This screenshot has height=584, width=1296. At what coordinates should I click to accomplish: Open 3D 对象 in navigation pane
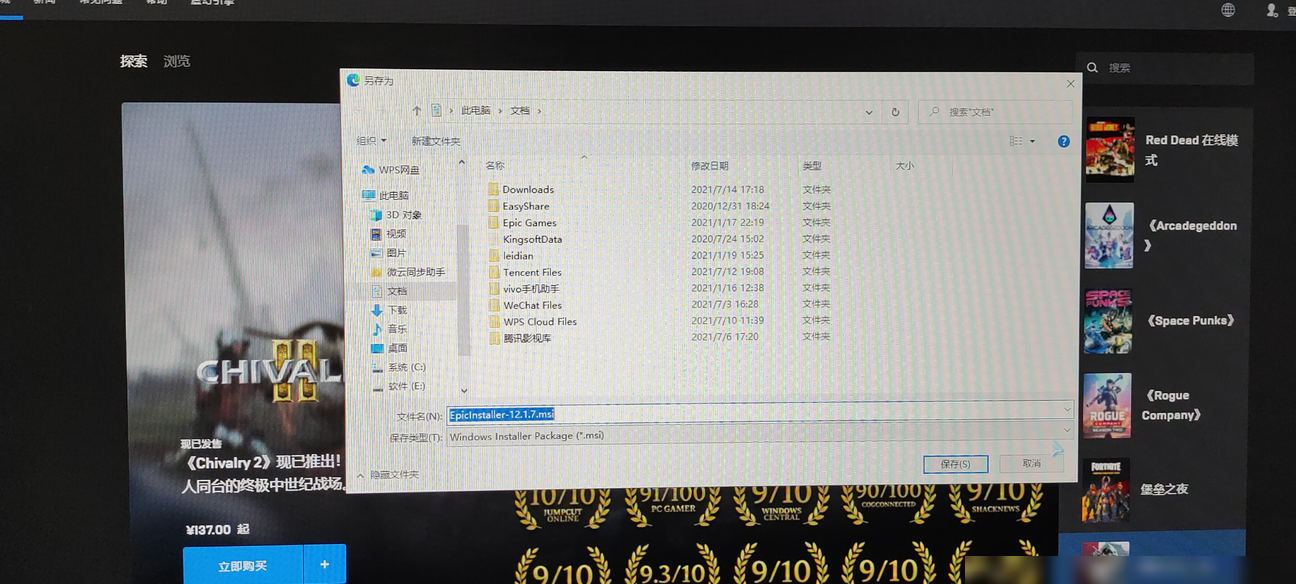tap(396, 215)
